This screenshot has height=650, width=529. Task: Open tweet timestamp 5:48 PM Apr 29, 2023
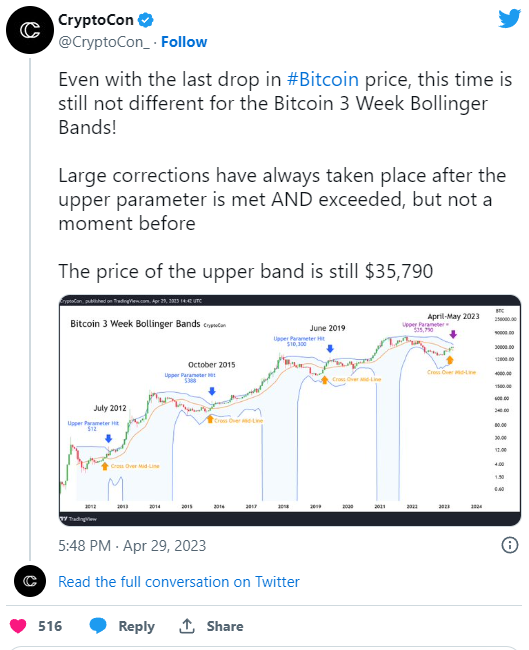point(132,546)
